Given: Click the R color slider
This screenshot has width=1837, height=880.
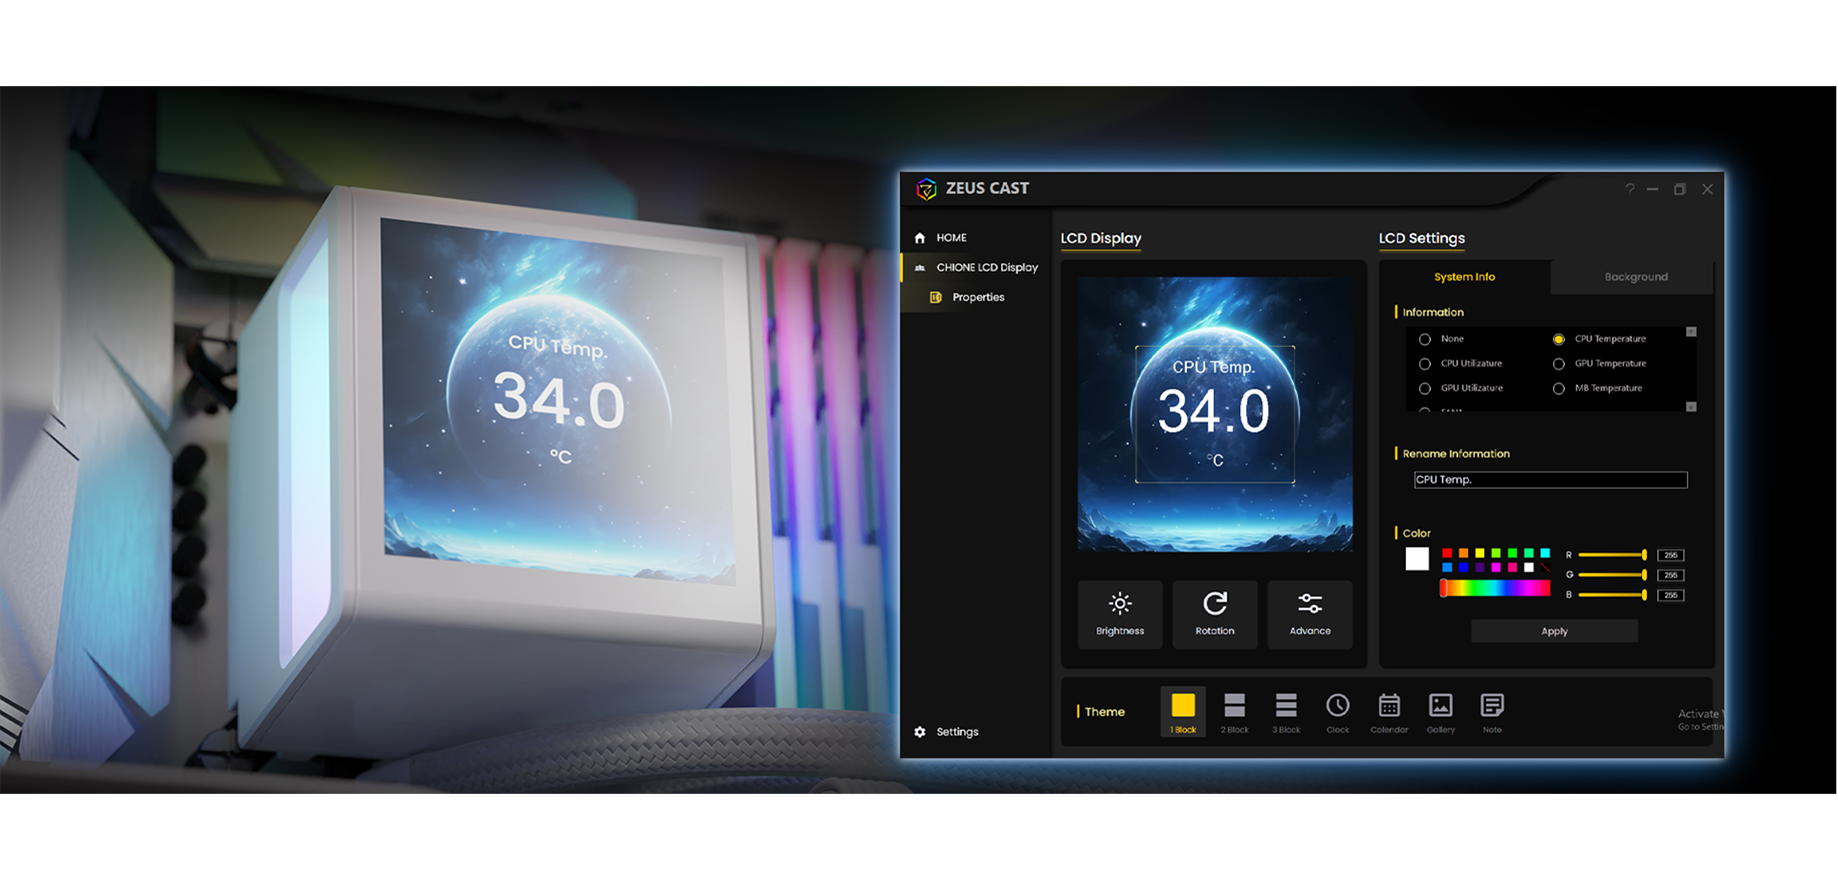Looking at the screenshot, I should pyautogui.click(x=1612, y=555).
